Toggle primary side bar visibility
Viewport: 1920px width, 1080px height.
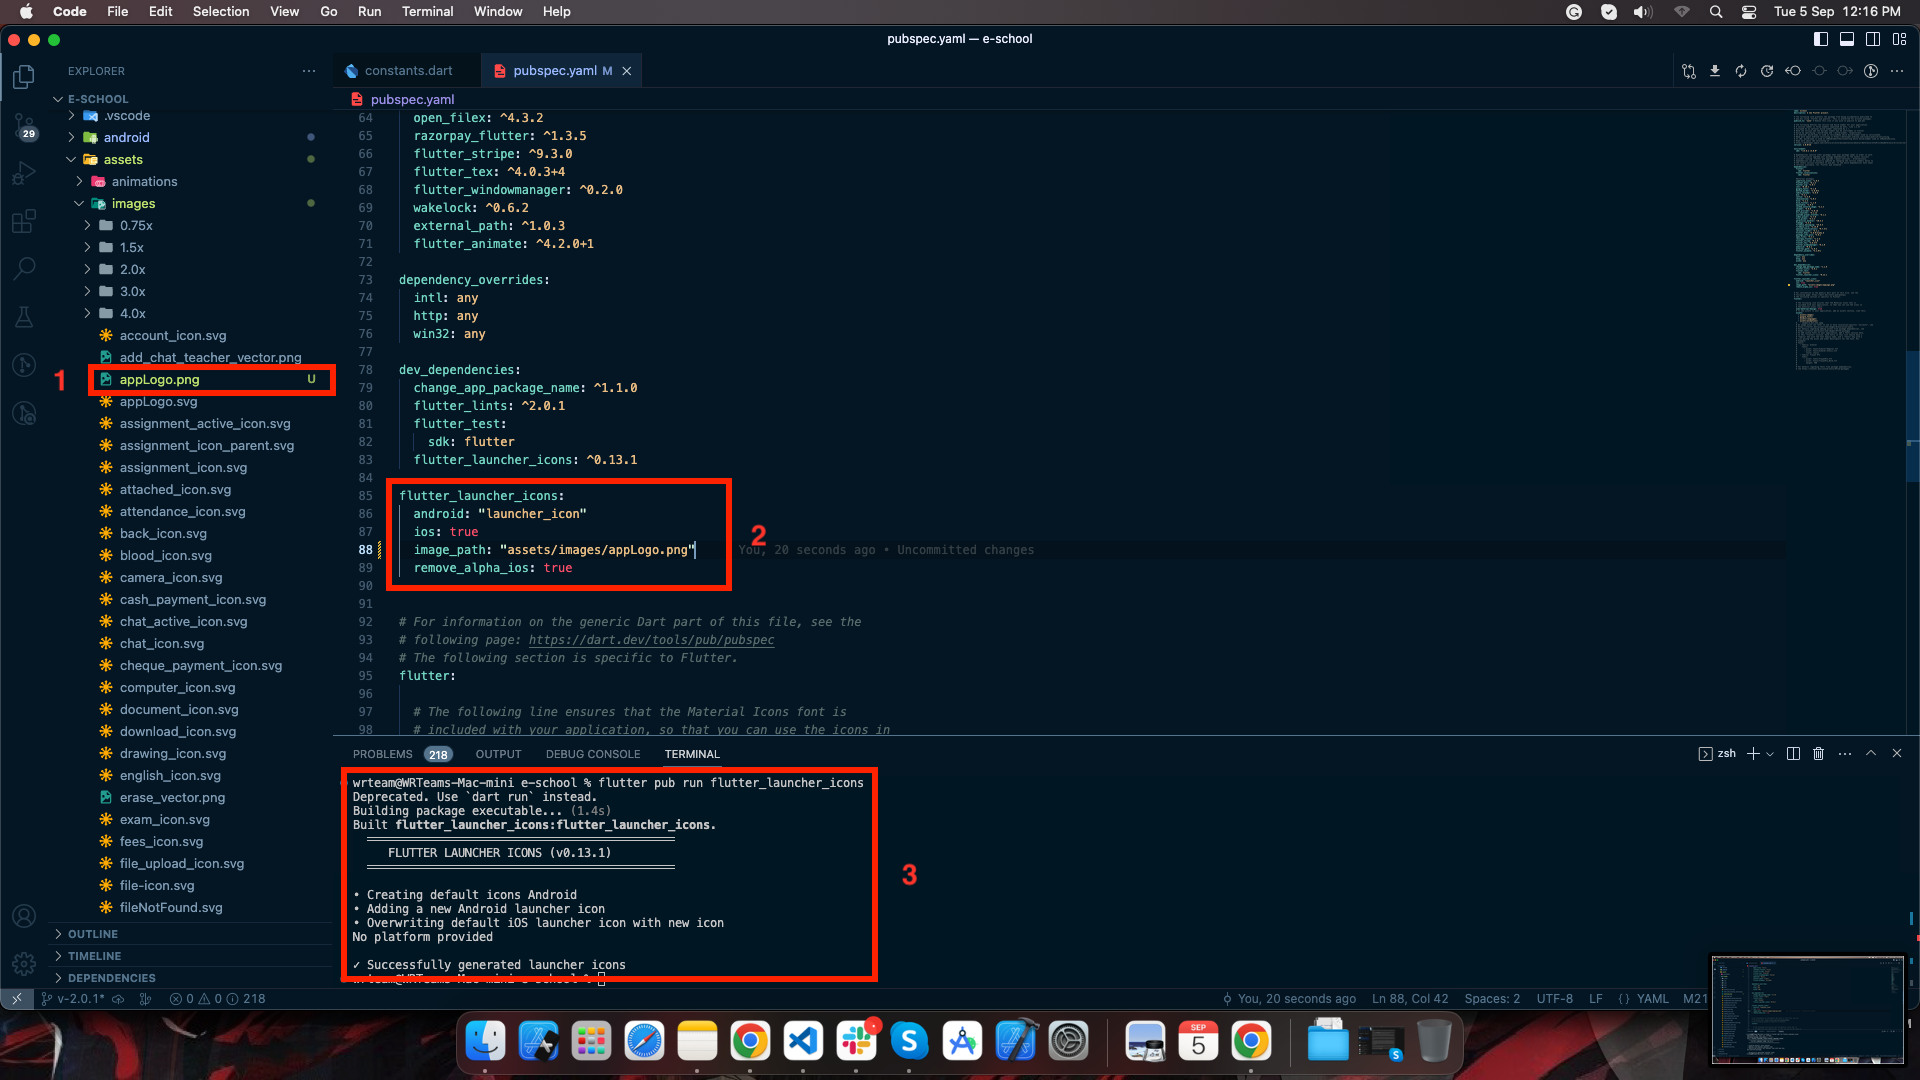click(1821, 39)
